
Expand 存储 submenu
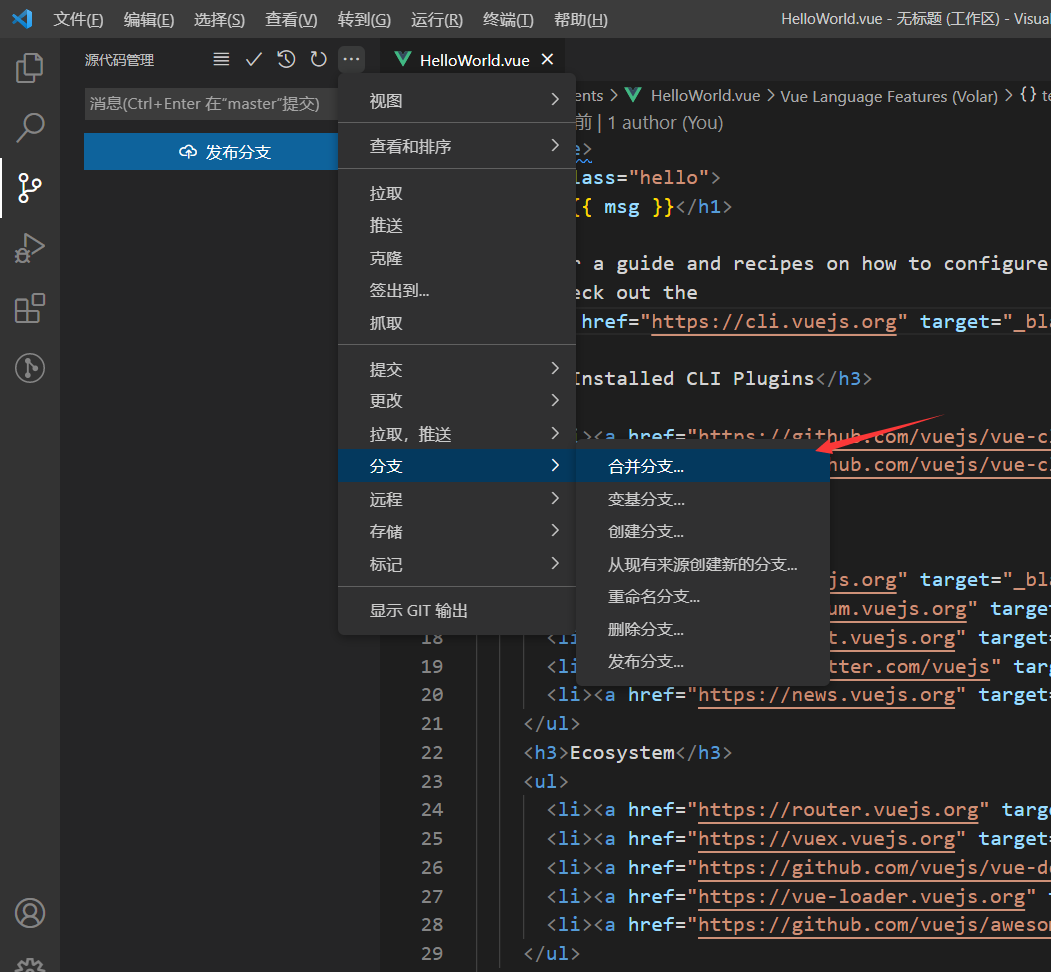457,531
